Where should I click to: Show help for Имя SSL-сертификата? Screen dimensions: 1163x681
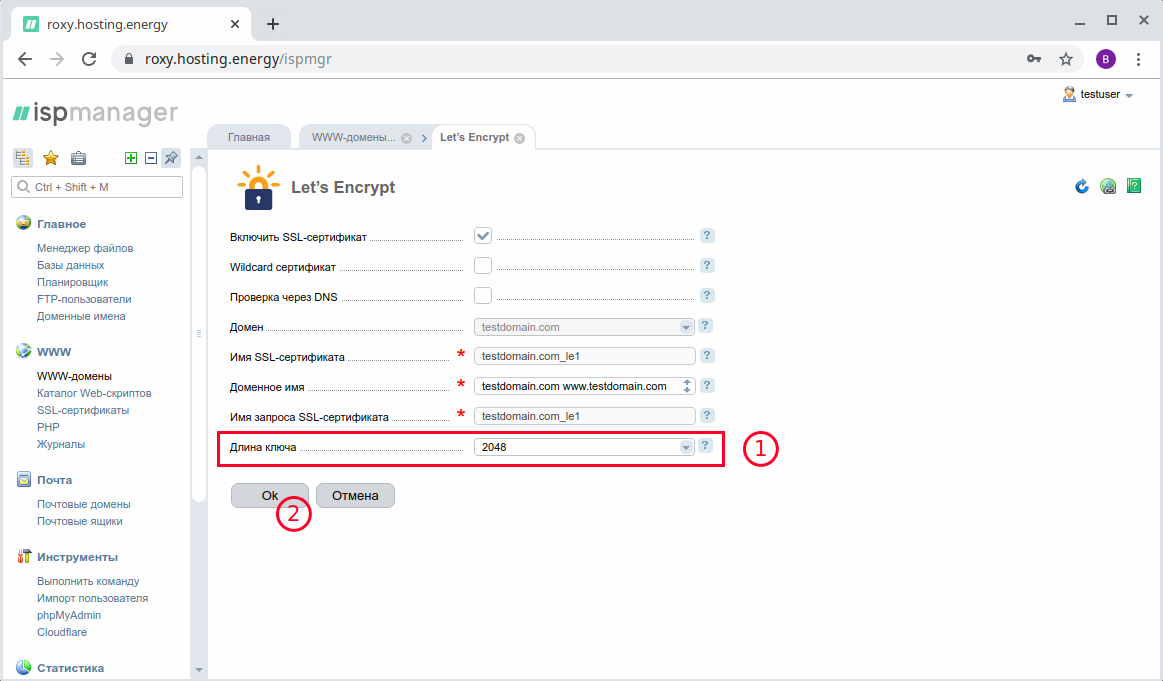coord(707,355)
